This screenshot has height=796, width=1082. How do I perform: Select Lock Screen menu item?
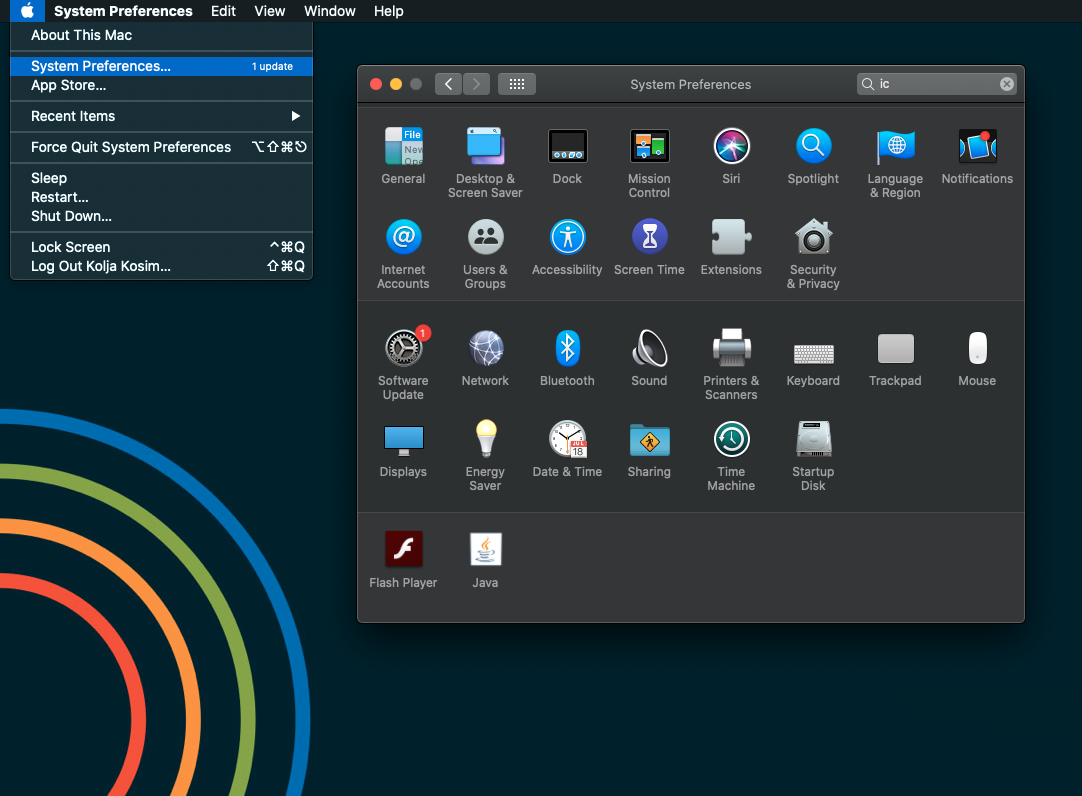pyautogui.click(x=161, y=247)
